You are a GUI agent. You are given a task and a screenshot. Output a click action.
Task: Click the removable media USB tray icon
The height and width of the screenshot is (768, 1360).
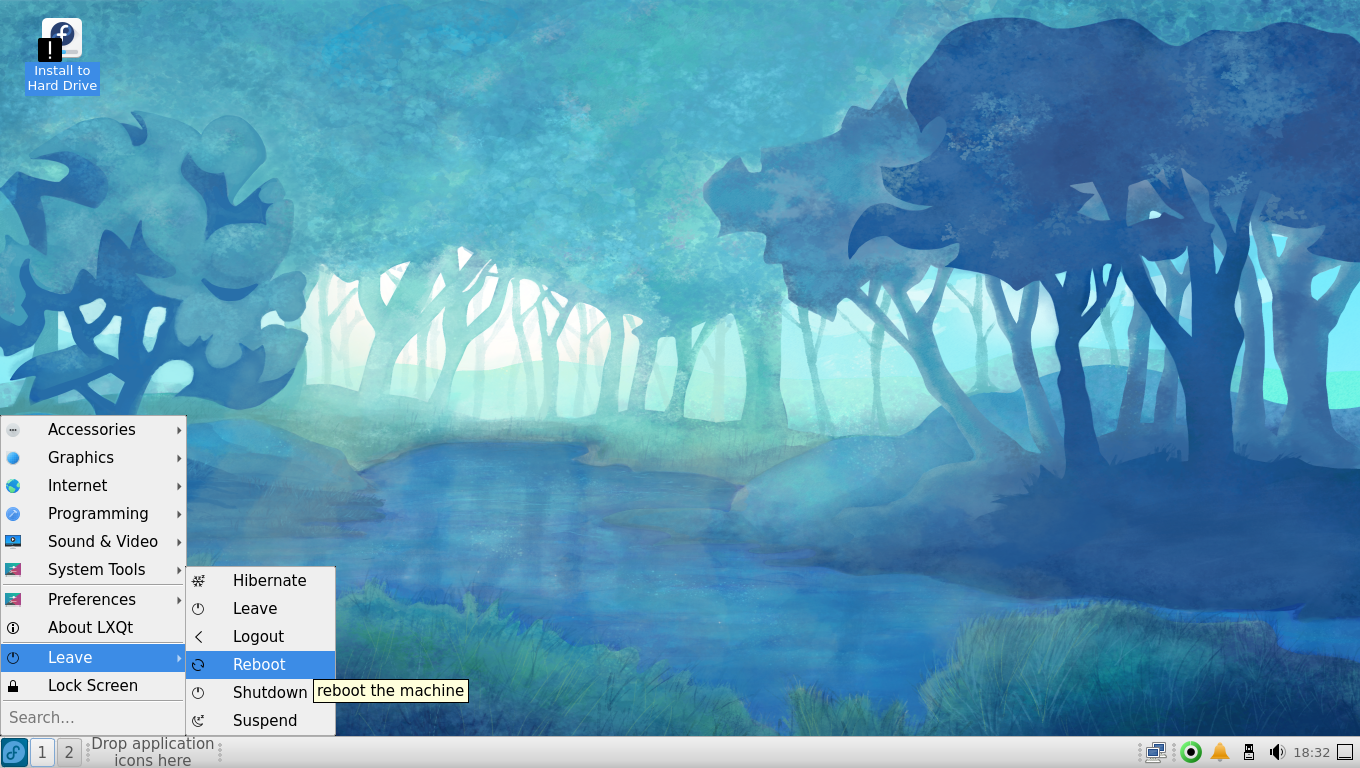(x=1248, y=752)
